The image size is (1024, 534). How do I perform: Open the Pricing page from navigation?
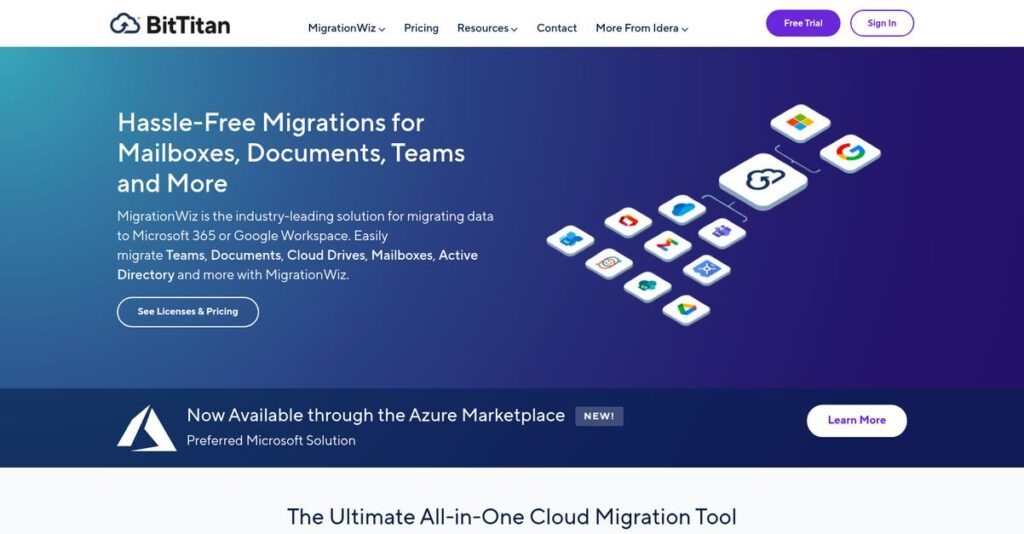(x=421, y=28)
